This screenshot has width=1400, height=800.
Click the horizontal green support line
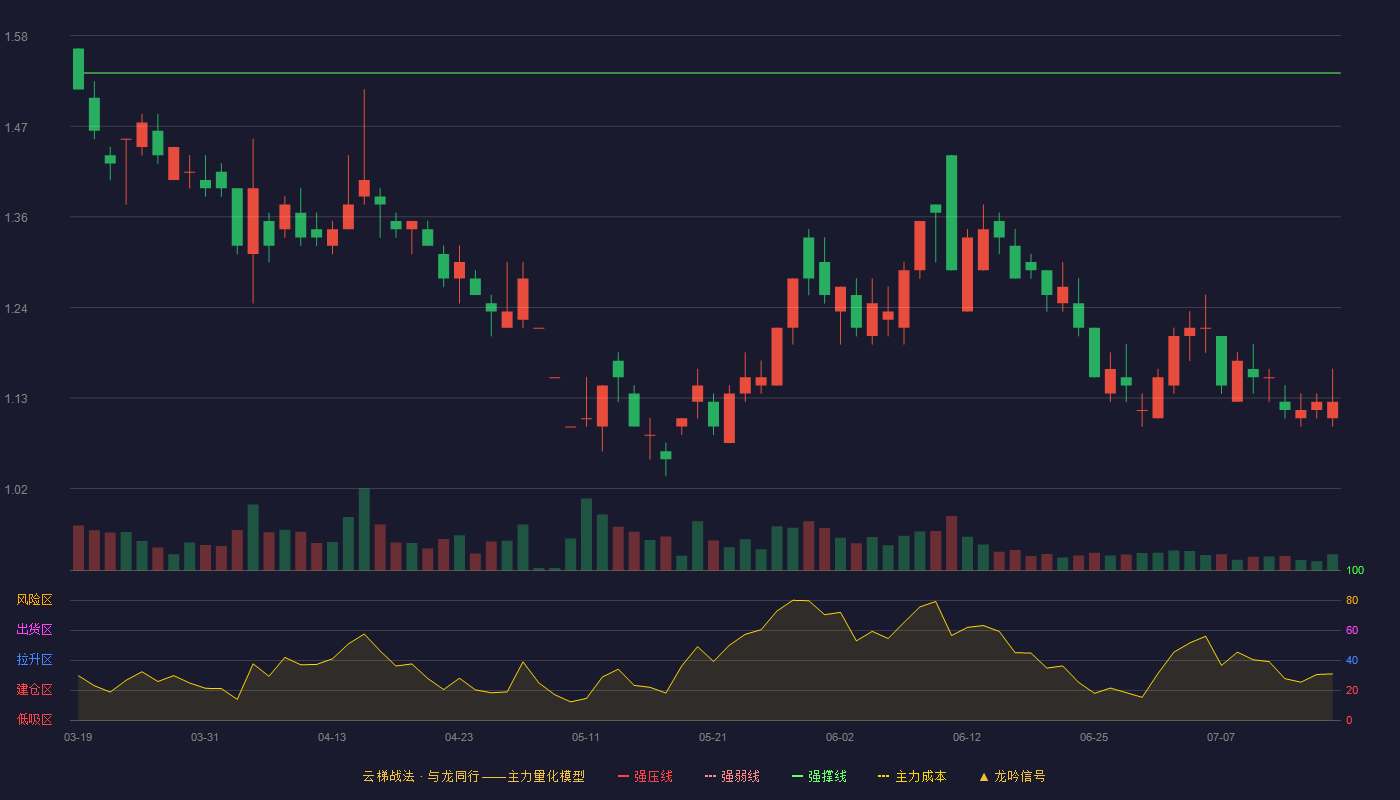tap(712, 73)
